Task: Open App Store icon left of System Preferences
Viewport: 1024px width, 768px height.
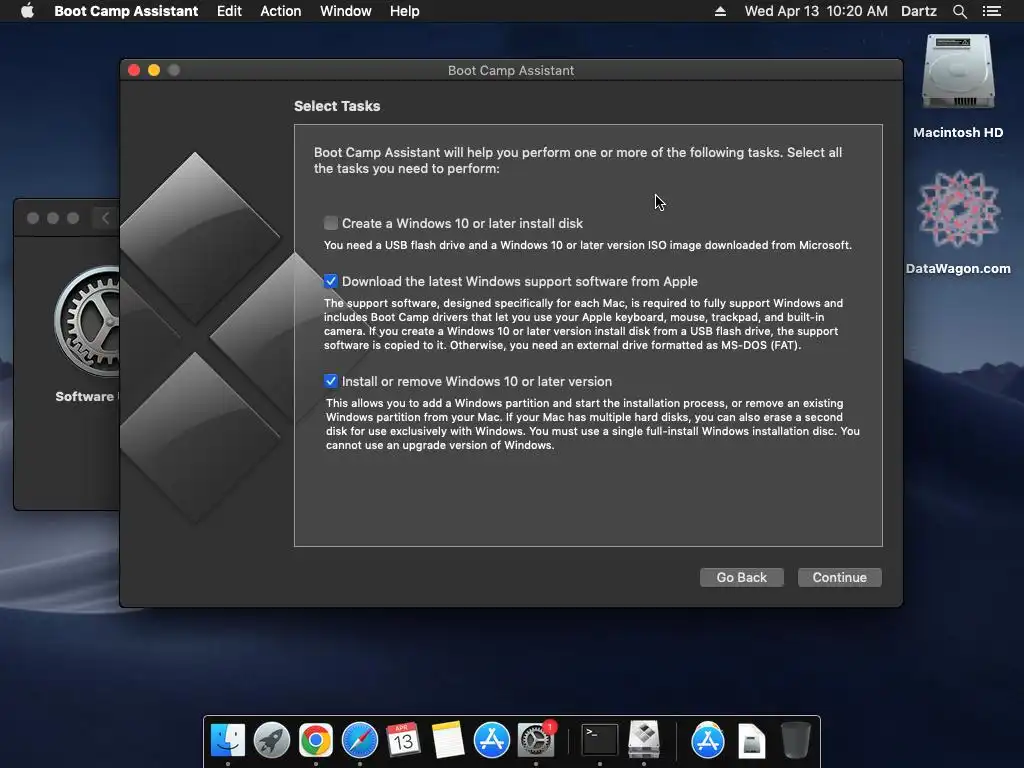Action: click(x=491, y=740)
